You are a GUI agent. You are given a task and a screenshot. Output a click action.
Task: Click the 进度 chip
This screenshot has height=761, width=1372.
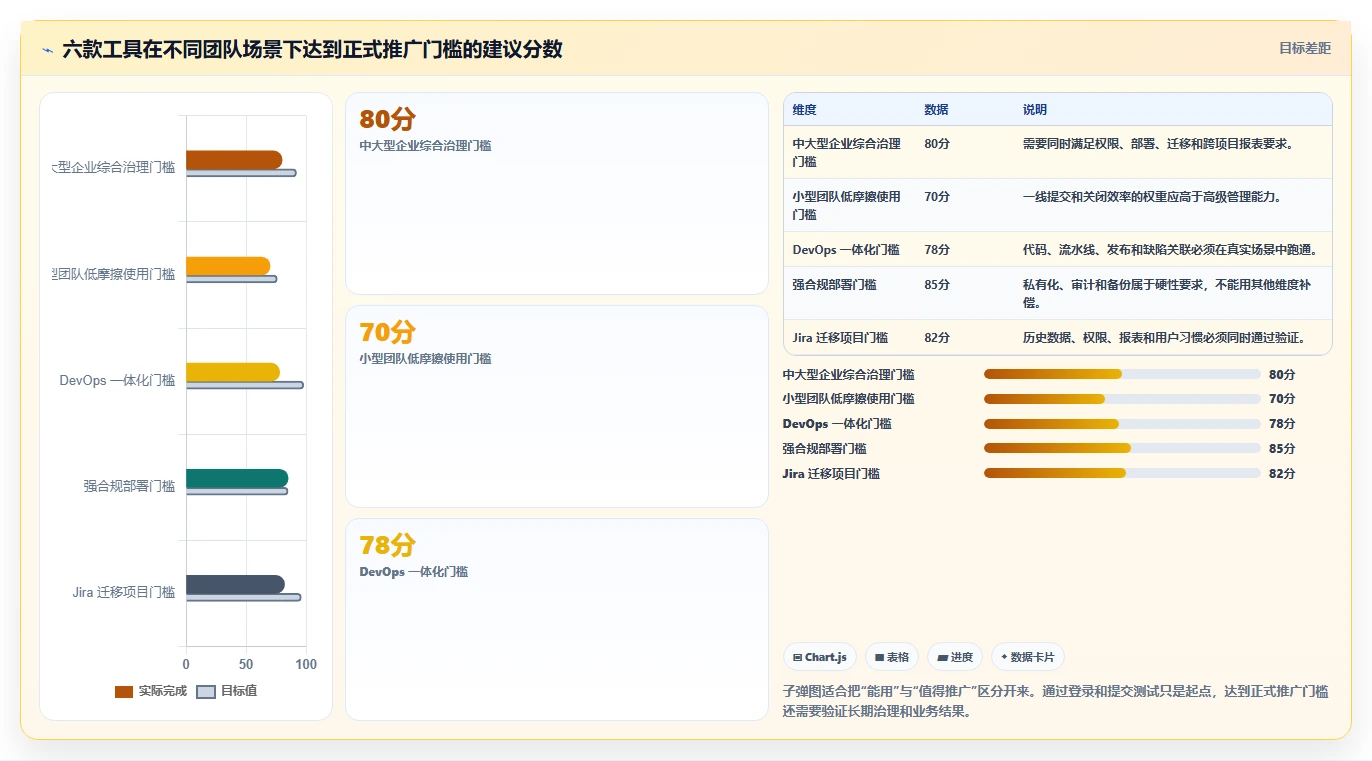(x=955, y=657)
